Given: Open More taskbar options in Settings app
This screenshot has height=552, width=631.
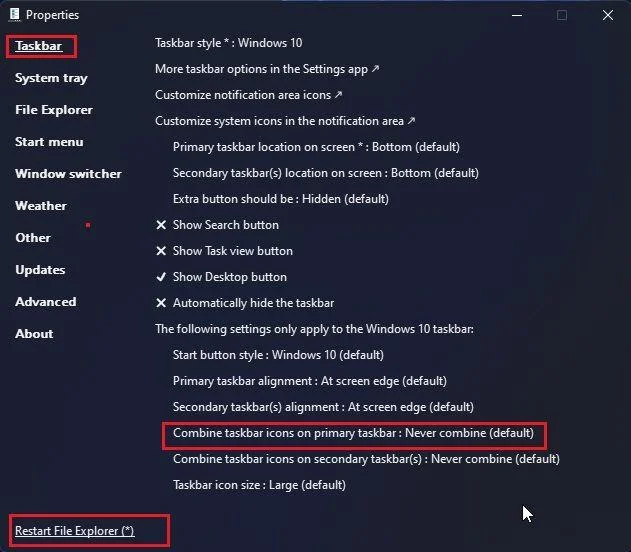Looking at the screenshot, I should click(x=267, y=69).
